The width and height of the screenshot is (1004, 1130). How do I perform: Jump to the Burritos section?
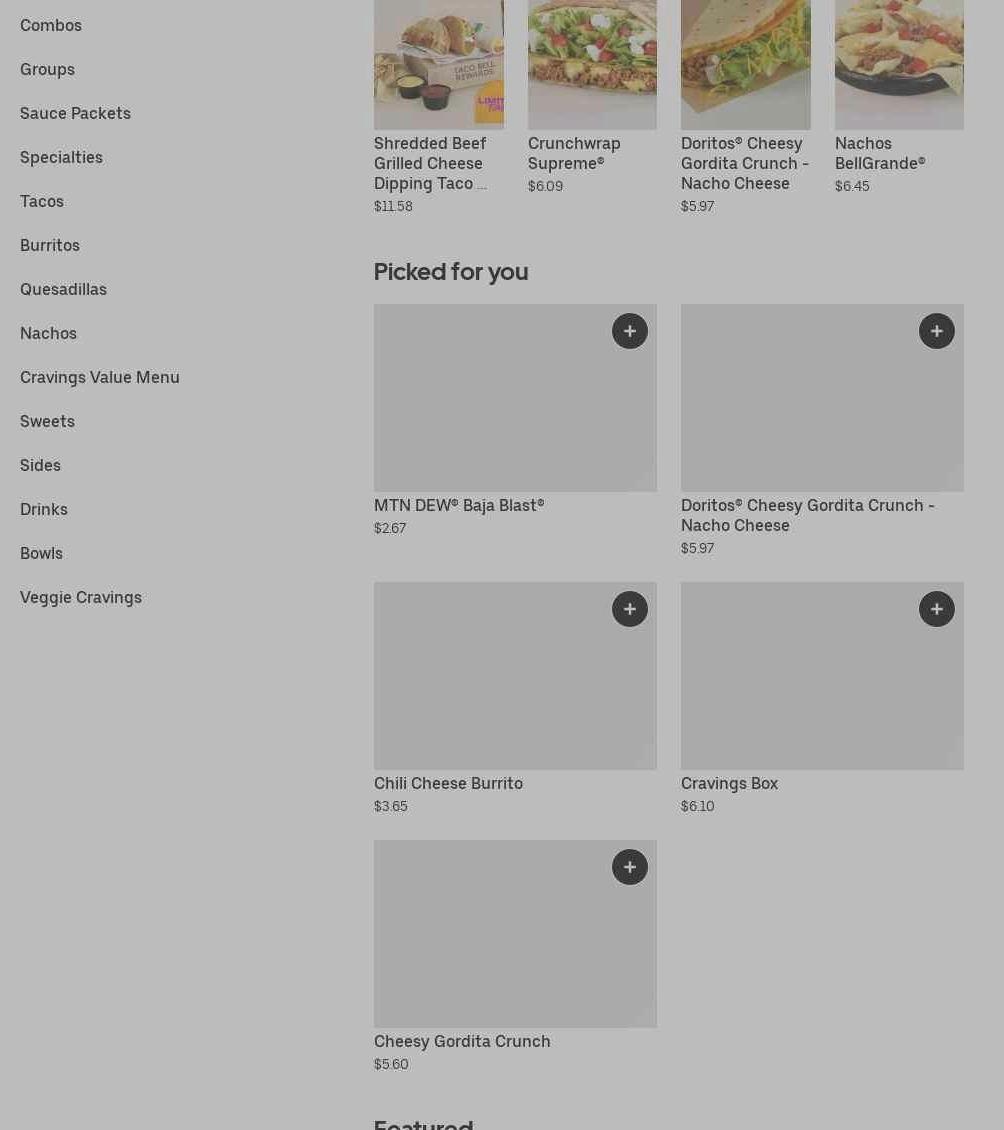[50, 245]
